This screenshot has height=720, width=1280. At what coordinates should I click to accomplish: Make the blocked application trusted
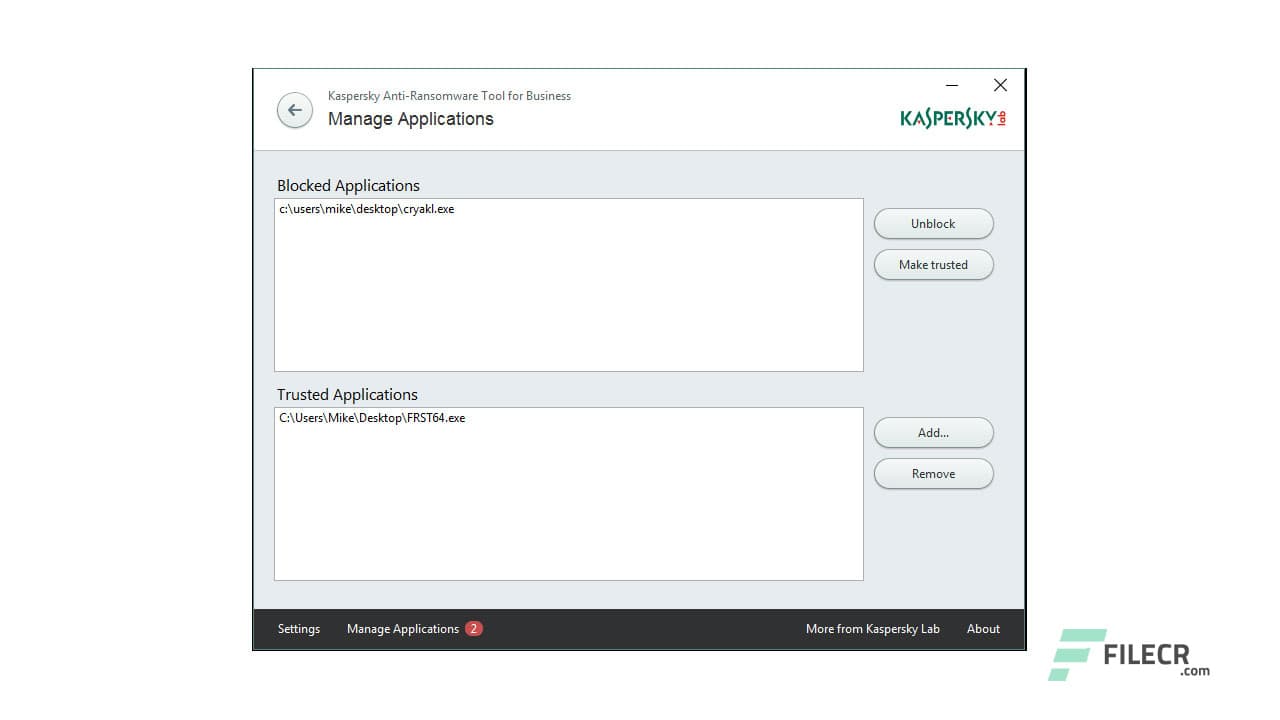point(933,264)
